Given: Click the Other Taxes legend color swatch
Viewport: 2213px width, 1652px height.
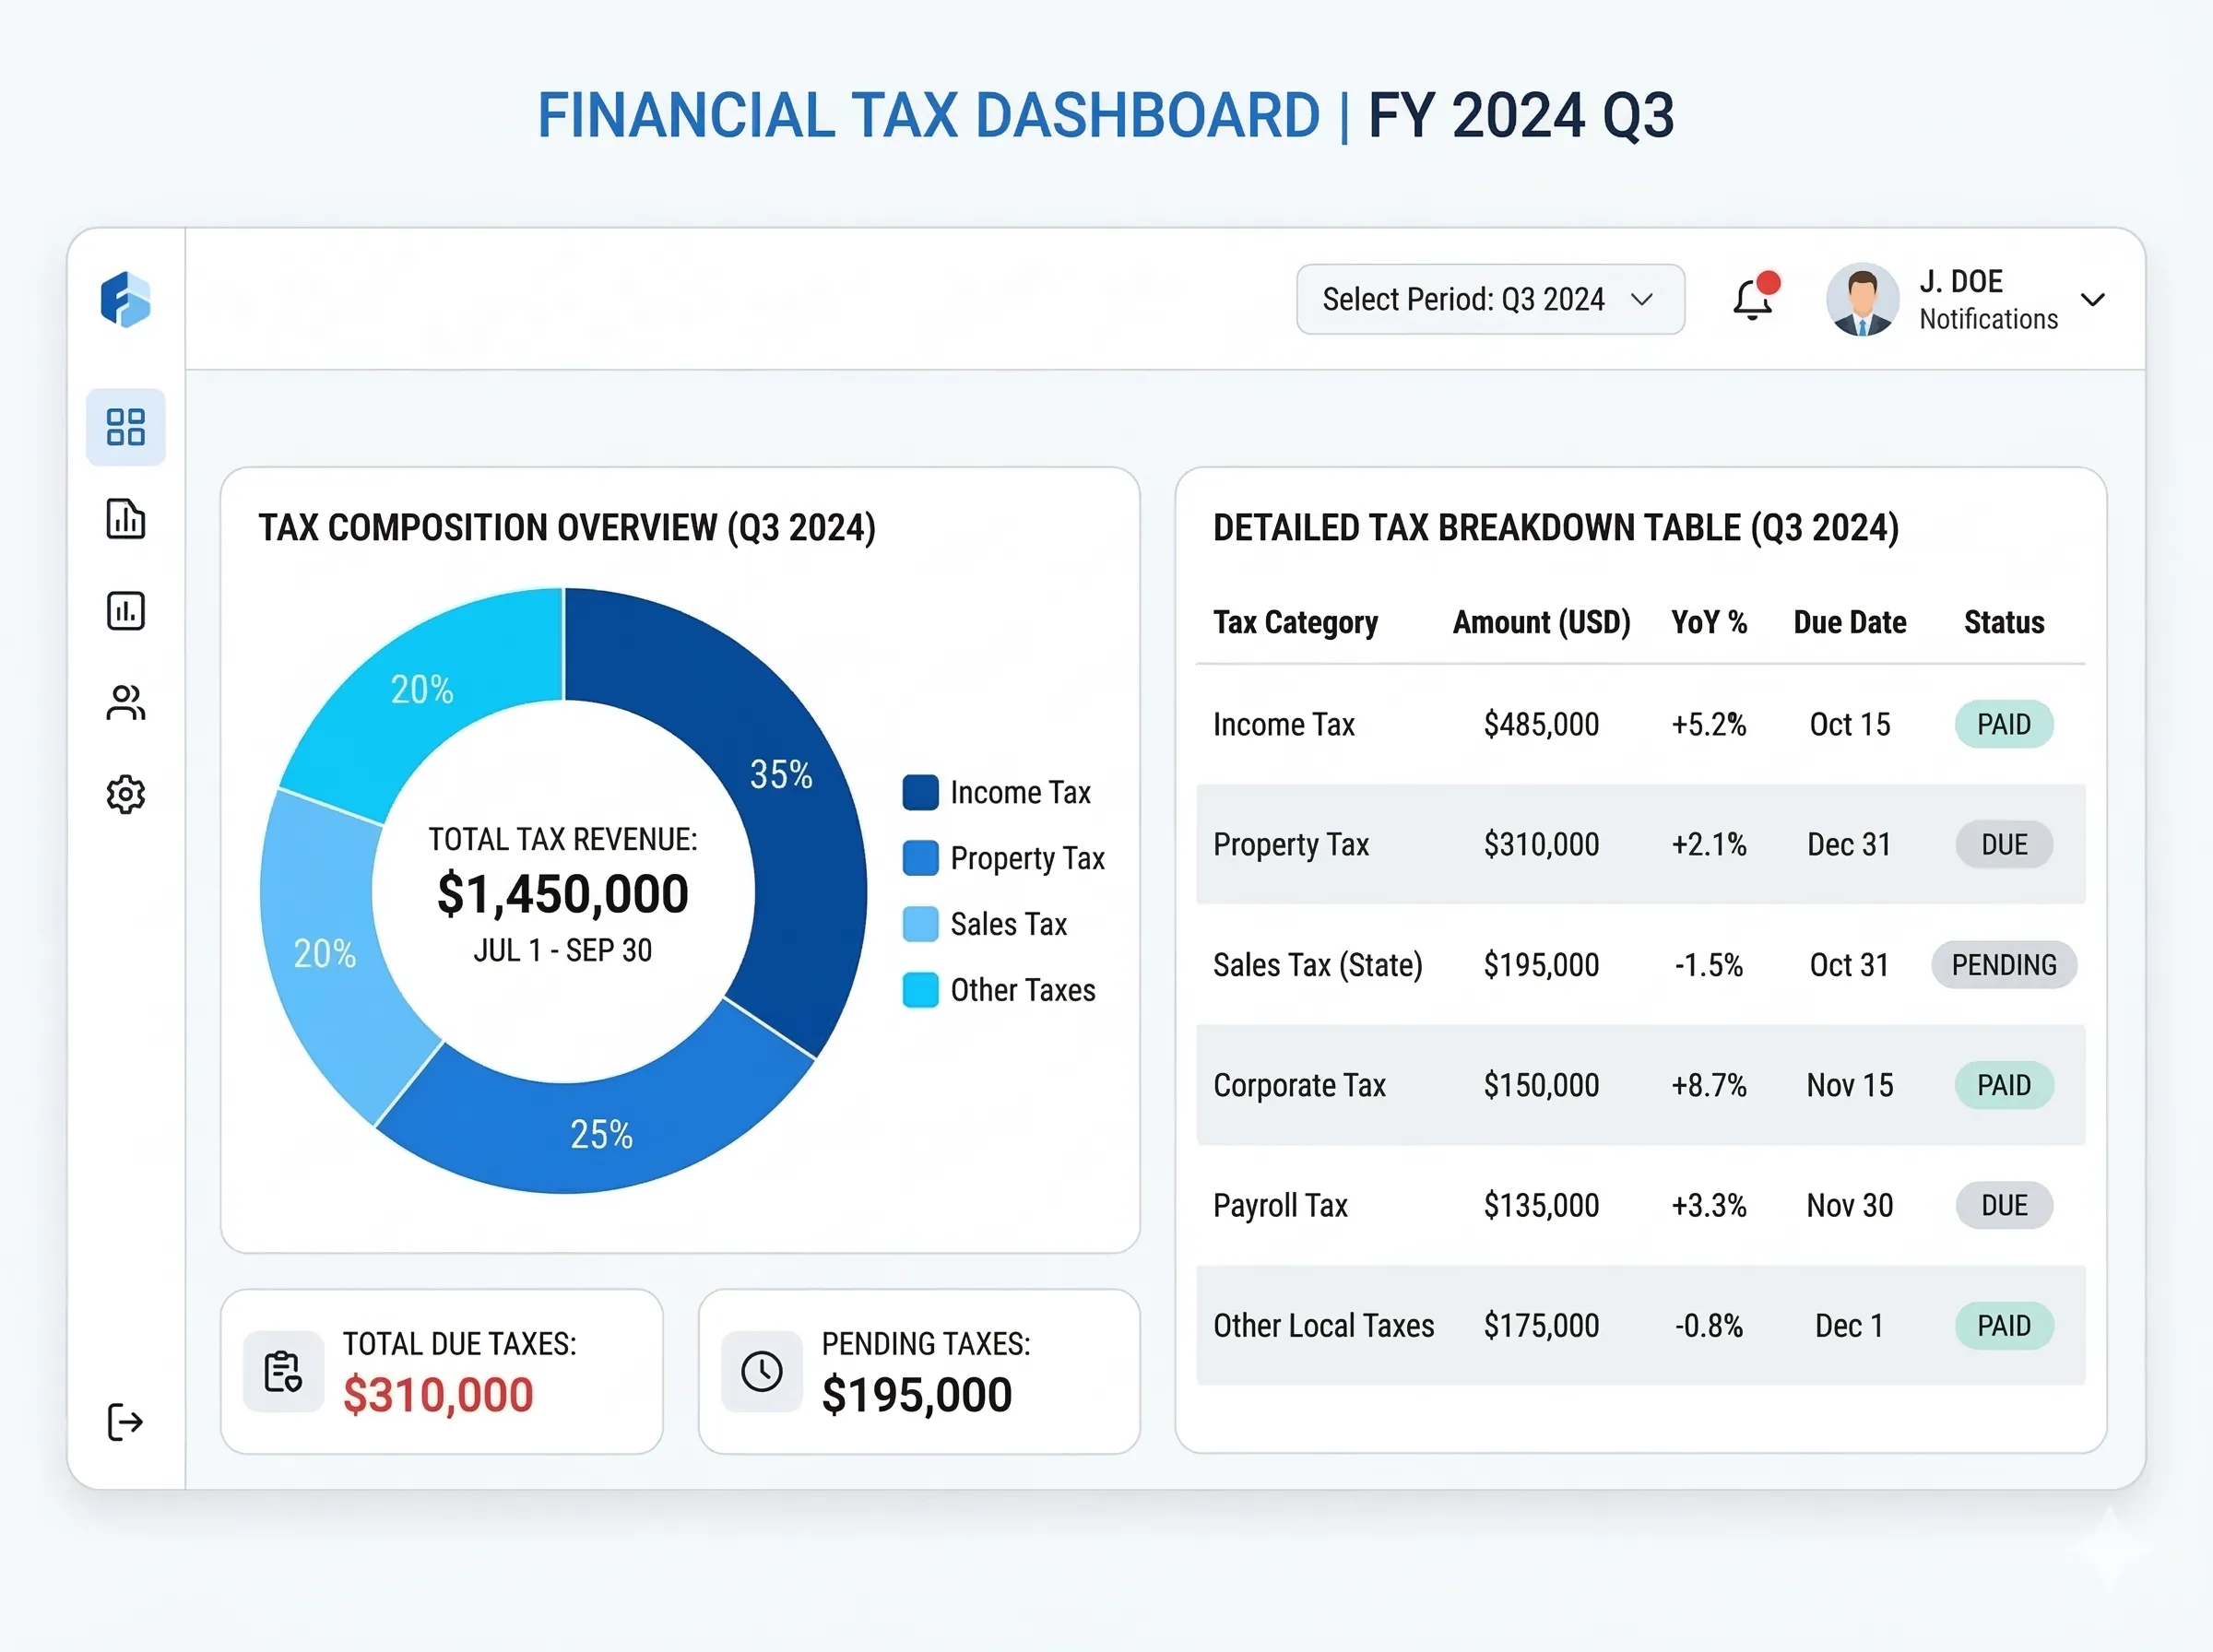Looking at the screenshot, I should click(x=920, y=990).
